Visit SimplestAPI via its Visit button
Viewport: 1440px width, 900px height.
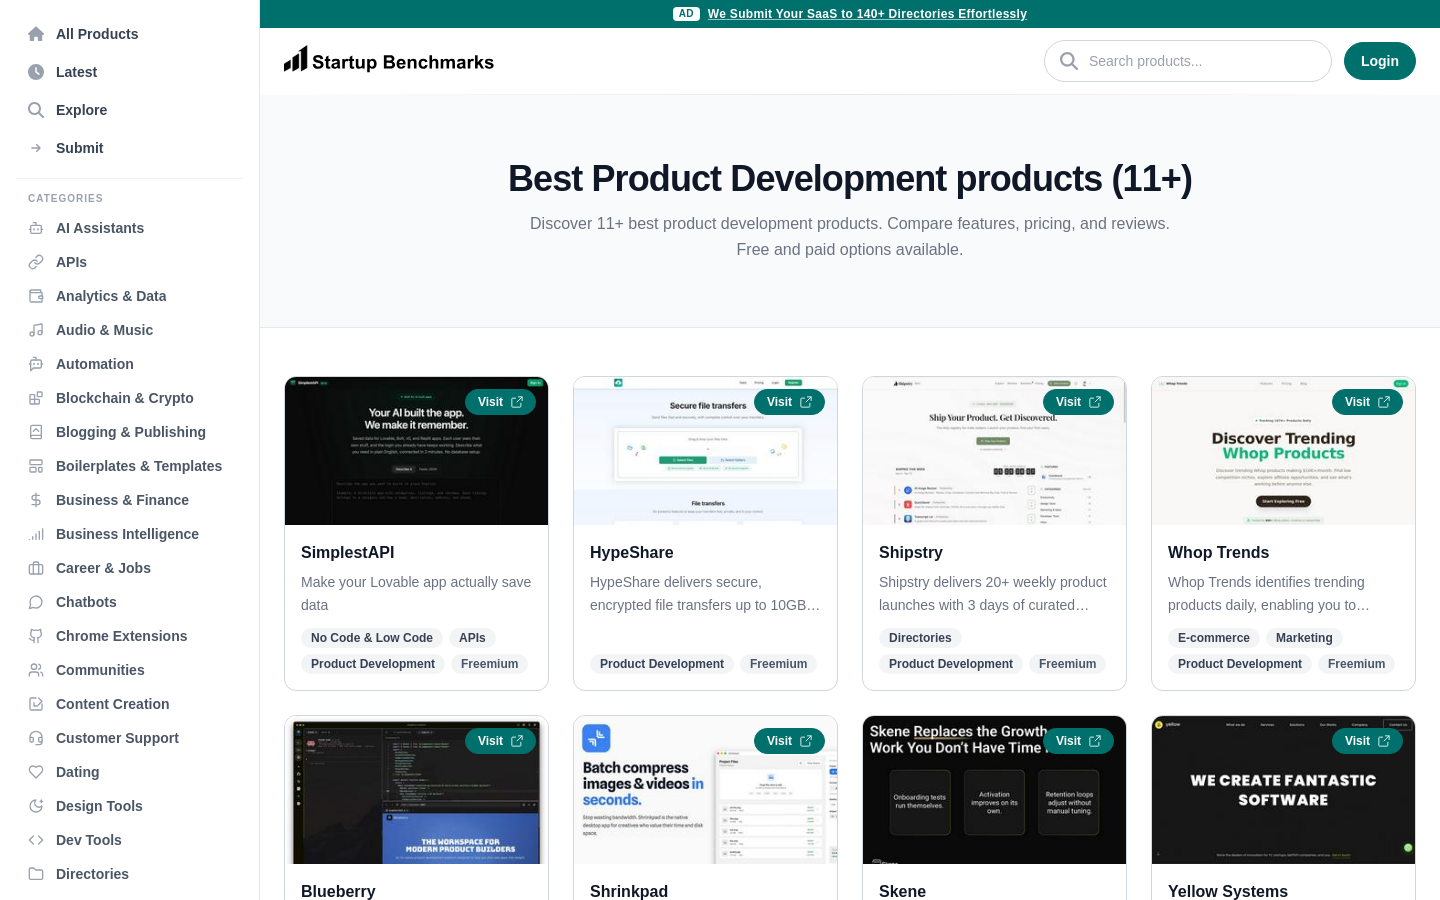(500, 402)
